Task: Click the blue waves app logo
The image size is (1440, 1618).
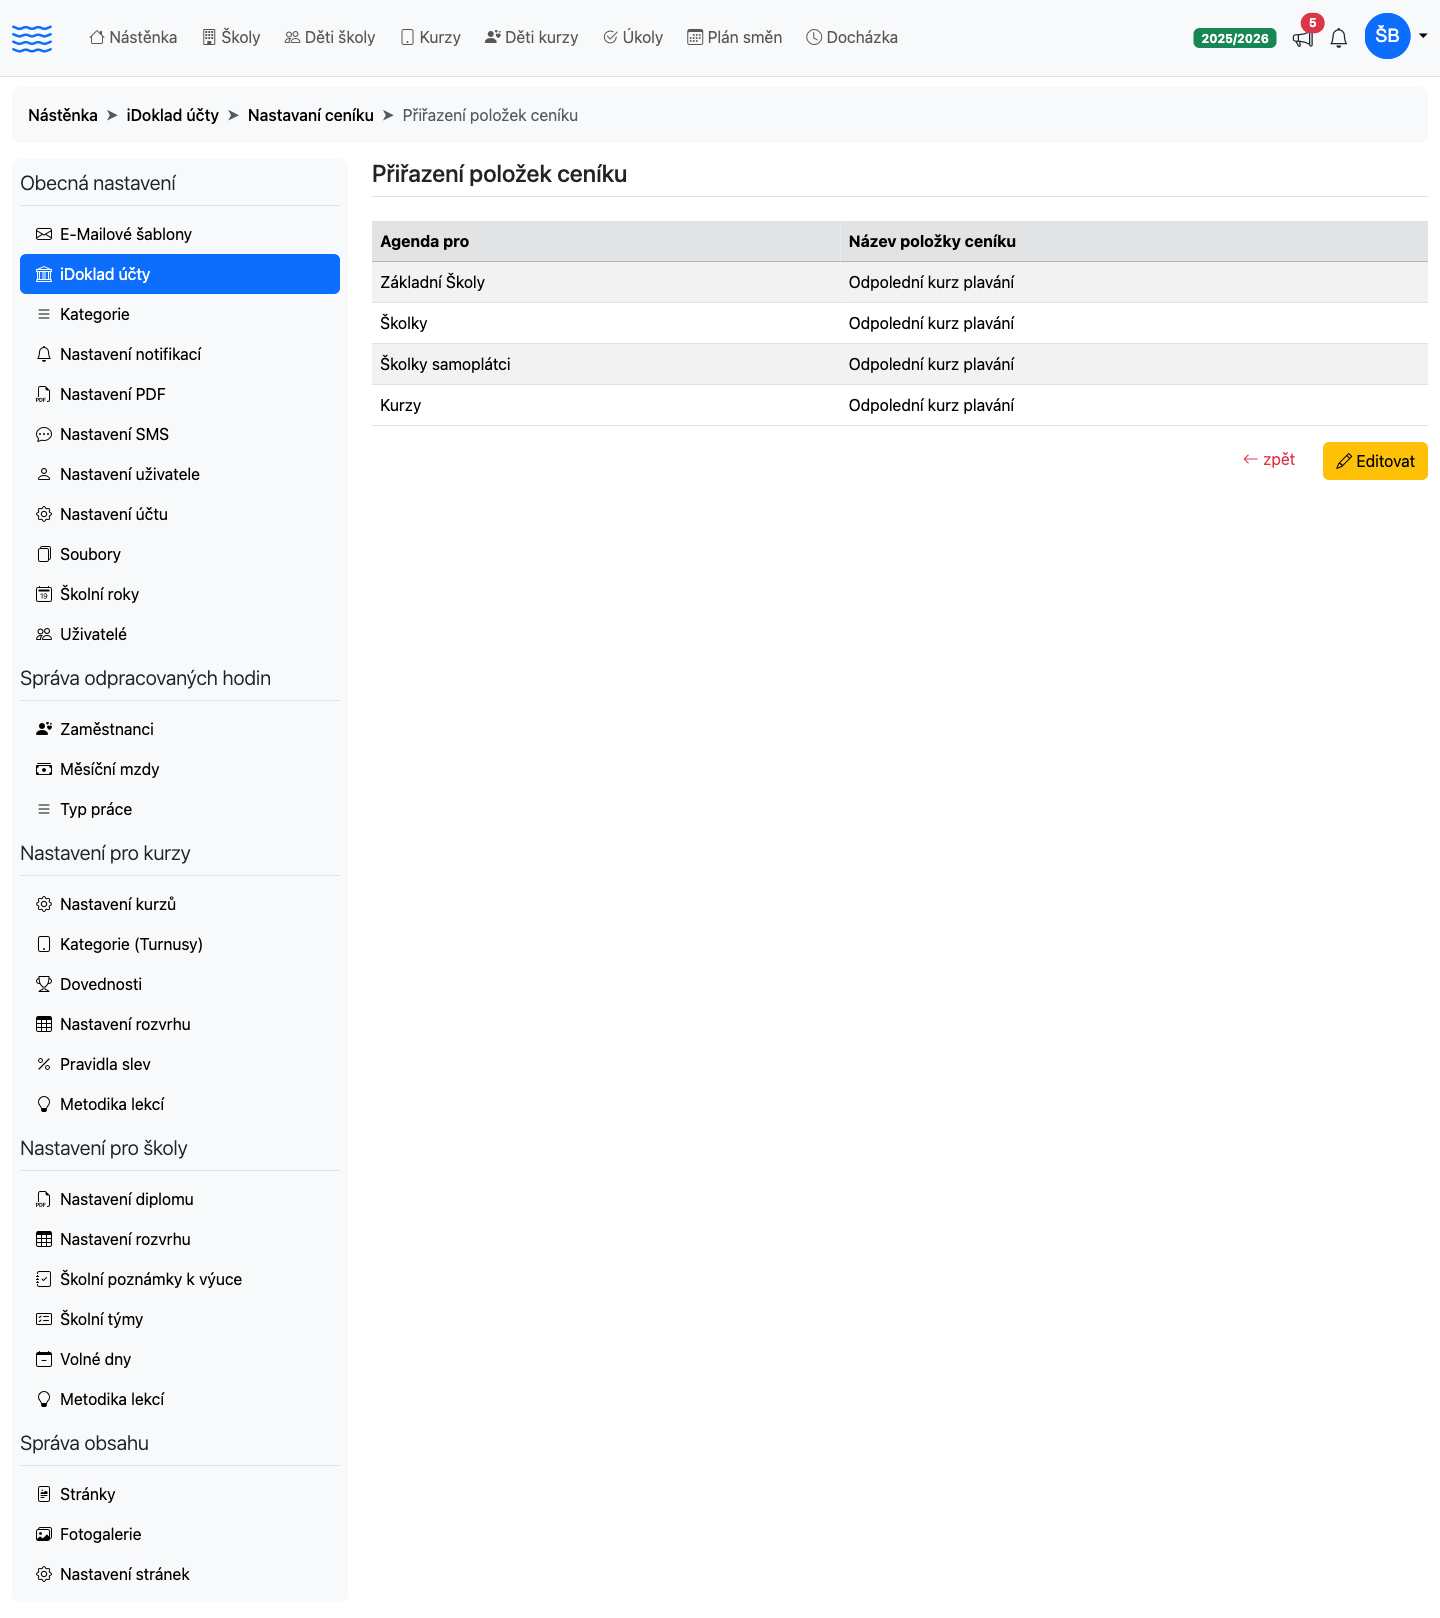Action: (32, 38)
